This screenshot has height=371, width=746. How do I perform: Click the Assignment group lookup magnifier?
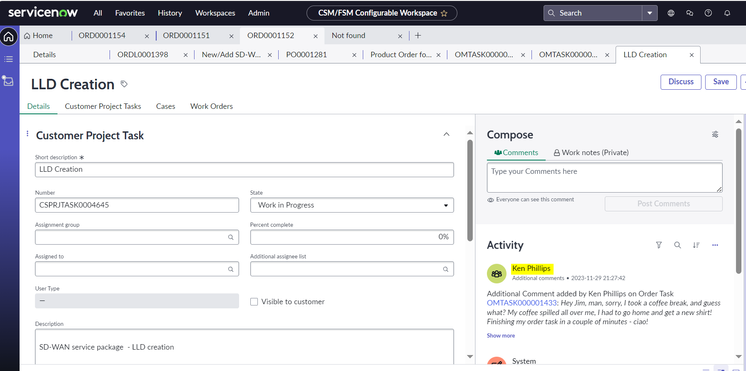pyautogui.click(x=230, y=237)
